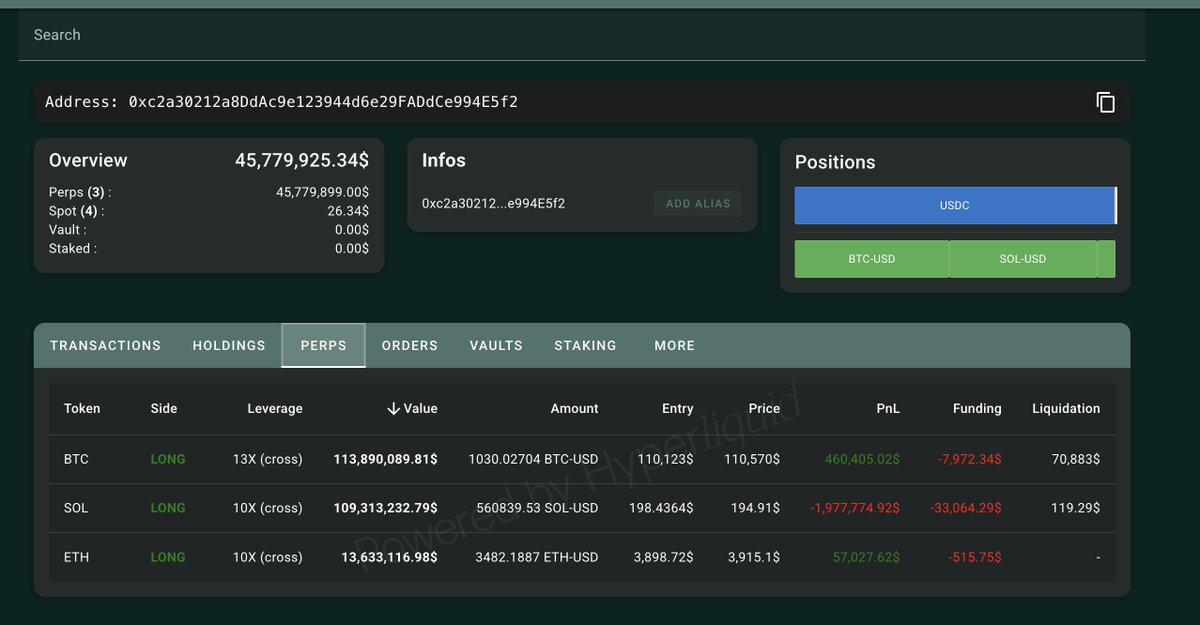Click the shortened address 0xc2a30212...e994E5f2

(494, 203)
